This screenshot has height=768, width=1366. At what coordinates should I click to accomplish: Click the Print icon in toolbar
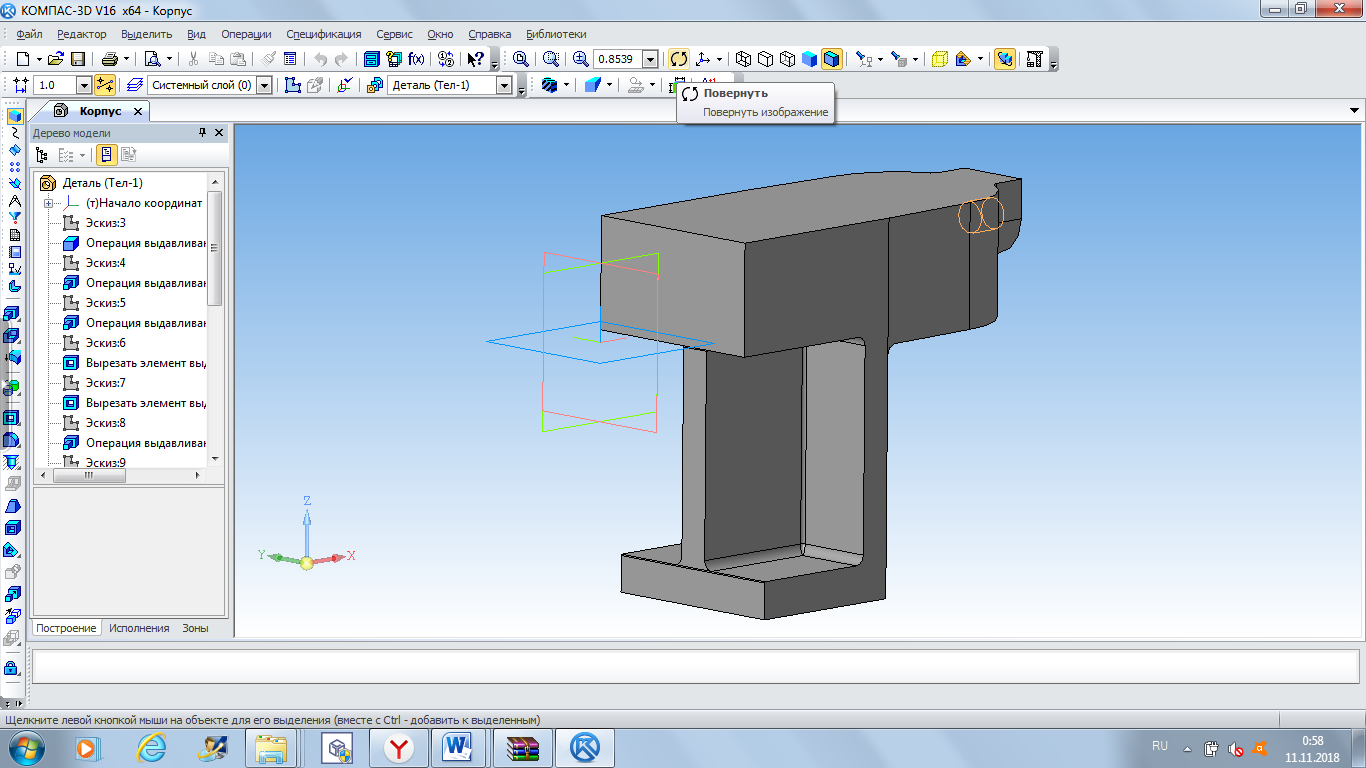(109, 59)
